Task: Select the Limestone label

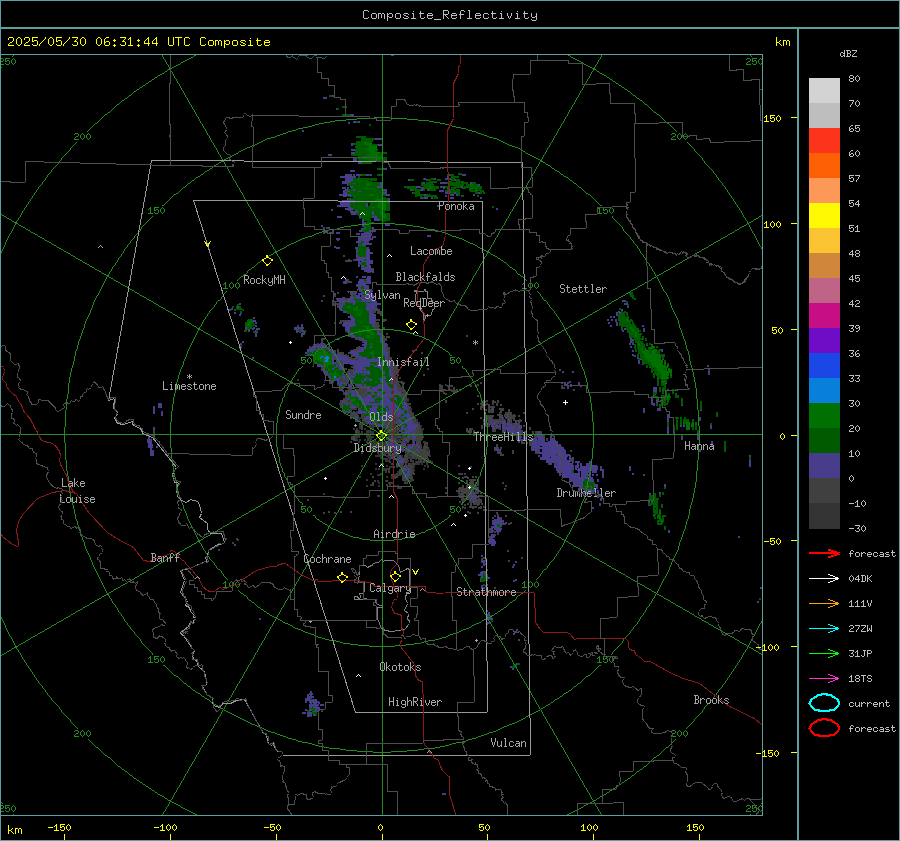Action: [x=189, y=386]
